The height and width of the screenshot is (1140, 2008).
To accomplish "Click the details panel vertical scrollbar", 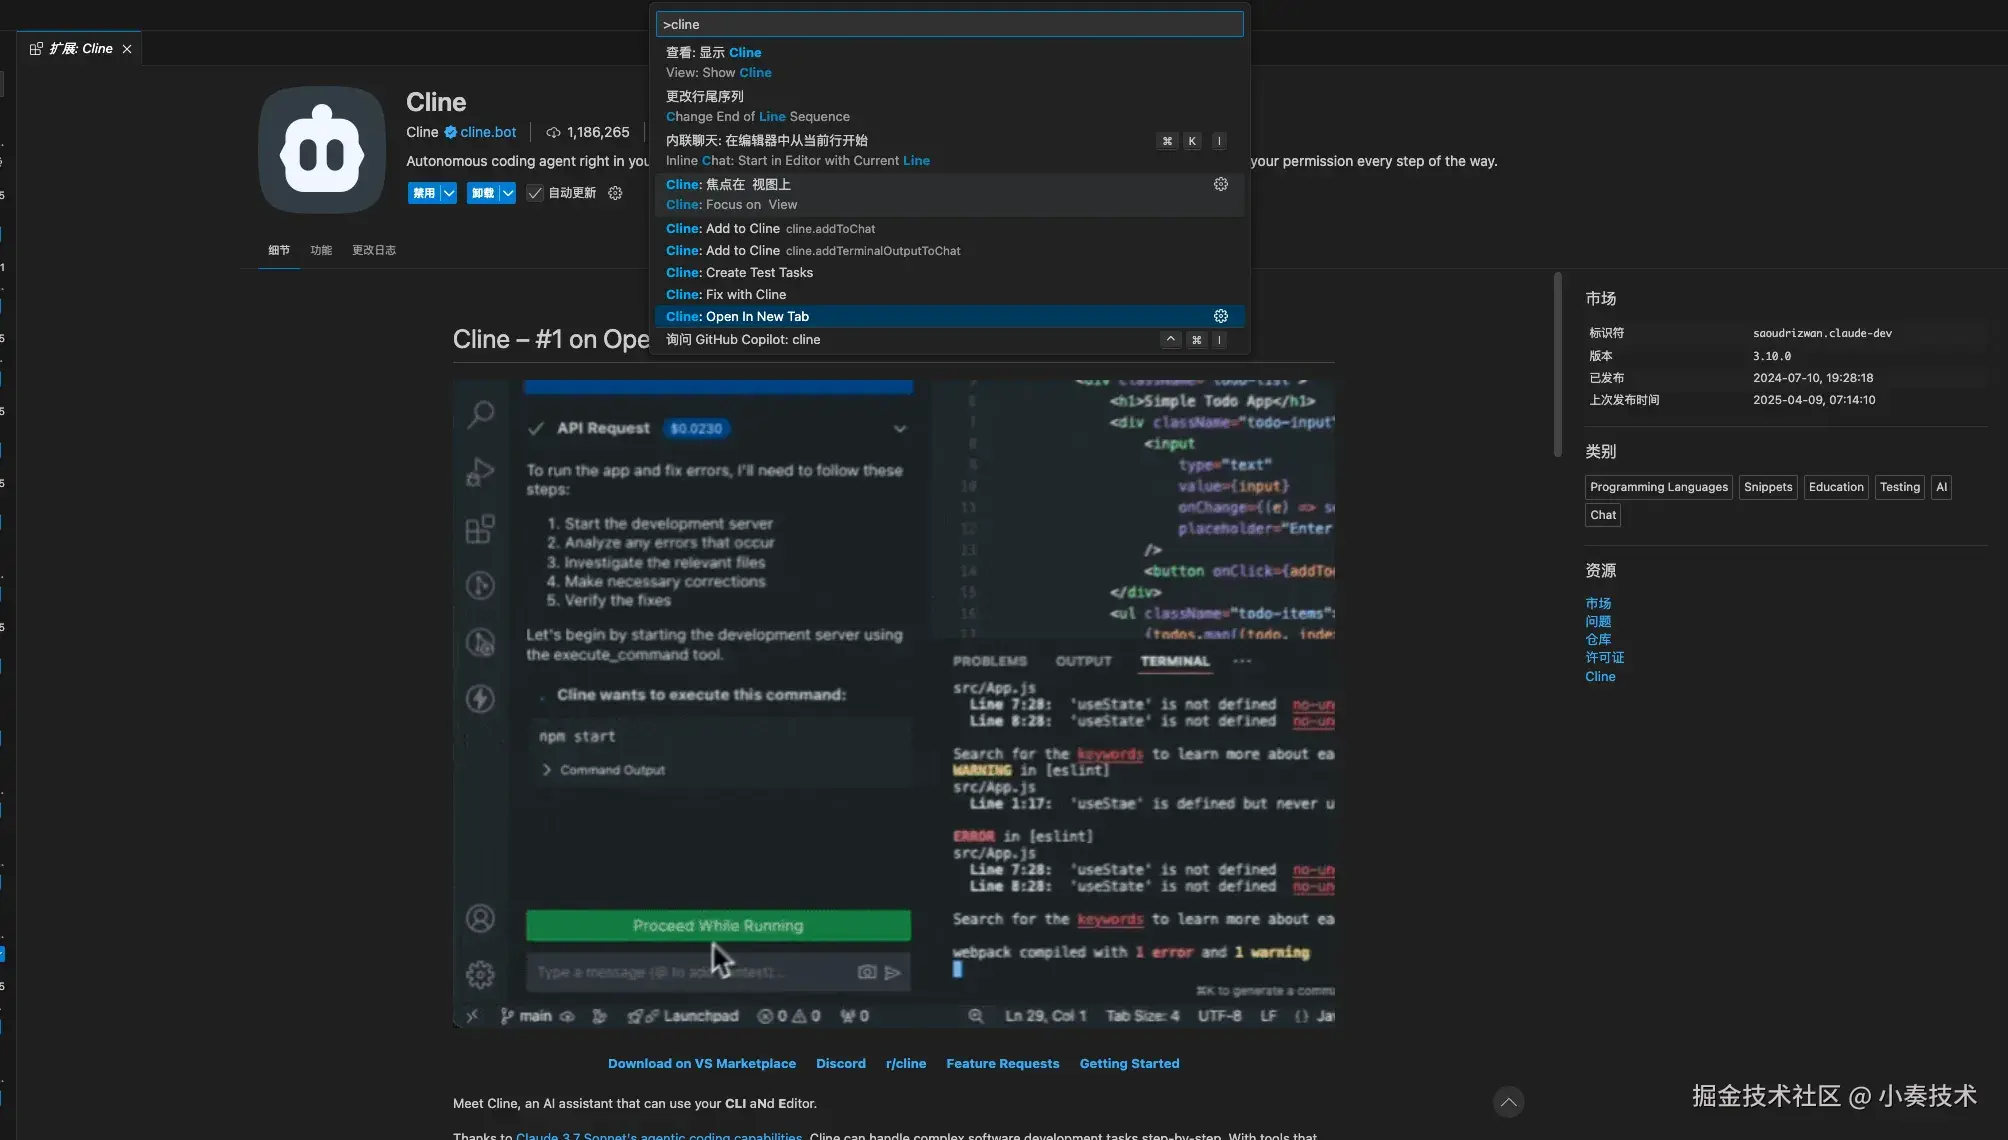I will click(1557, 364).
